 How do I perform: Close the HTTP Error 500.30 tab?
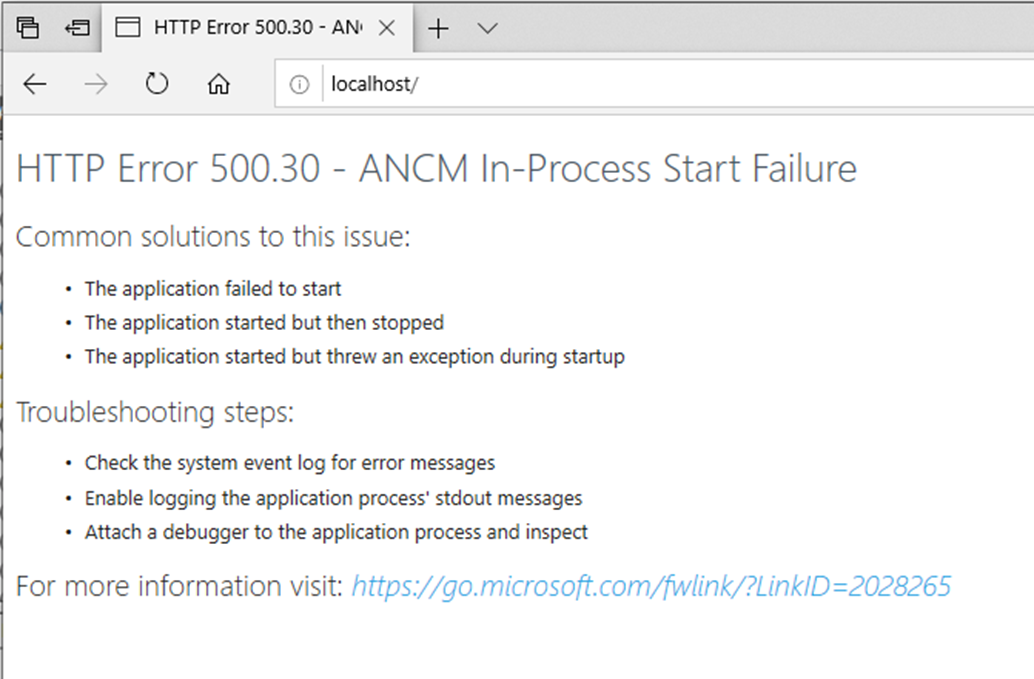pyautogui.click(x=387, y=28)
